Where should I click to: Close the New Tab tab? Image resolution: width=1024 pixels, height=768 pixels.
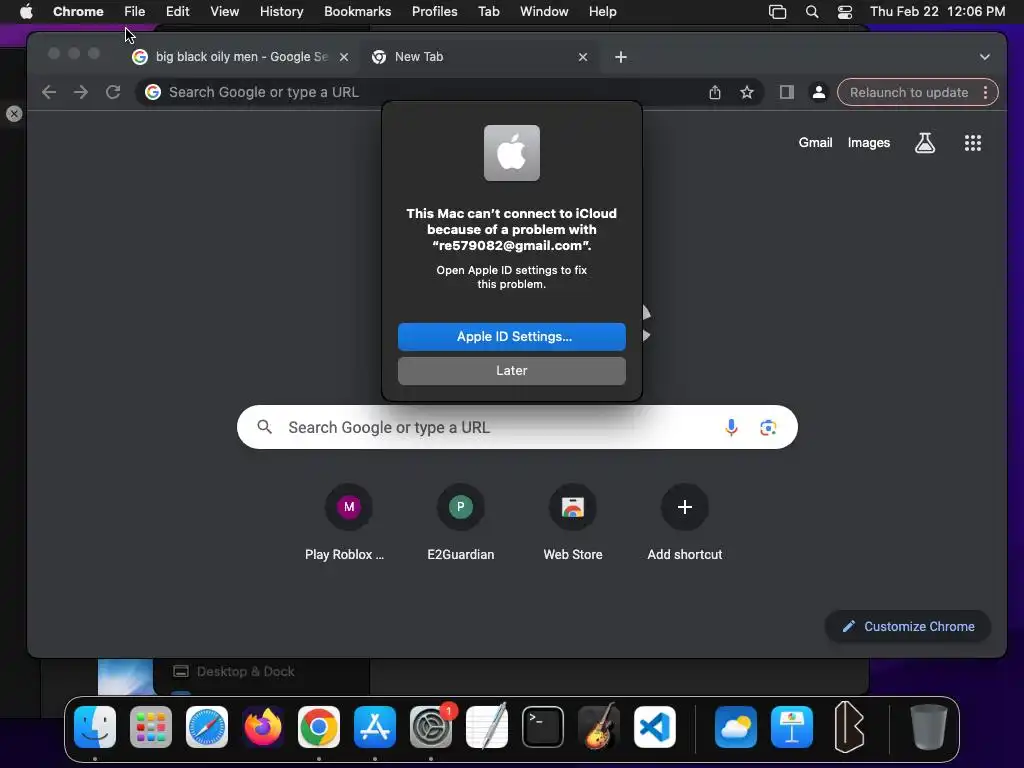click(583, 57)
